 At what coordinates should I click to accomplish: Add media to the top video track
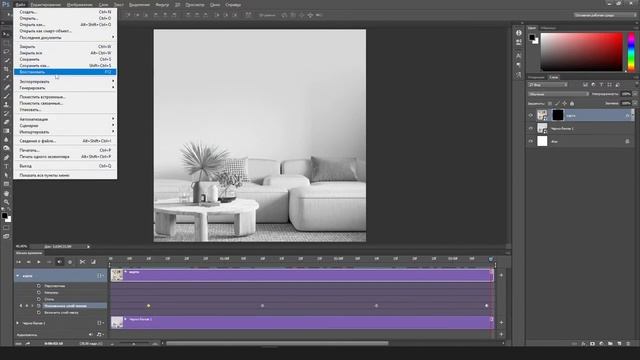(501, 276)
